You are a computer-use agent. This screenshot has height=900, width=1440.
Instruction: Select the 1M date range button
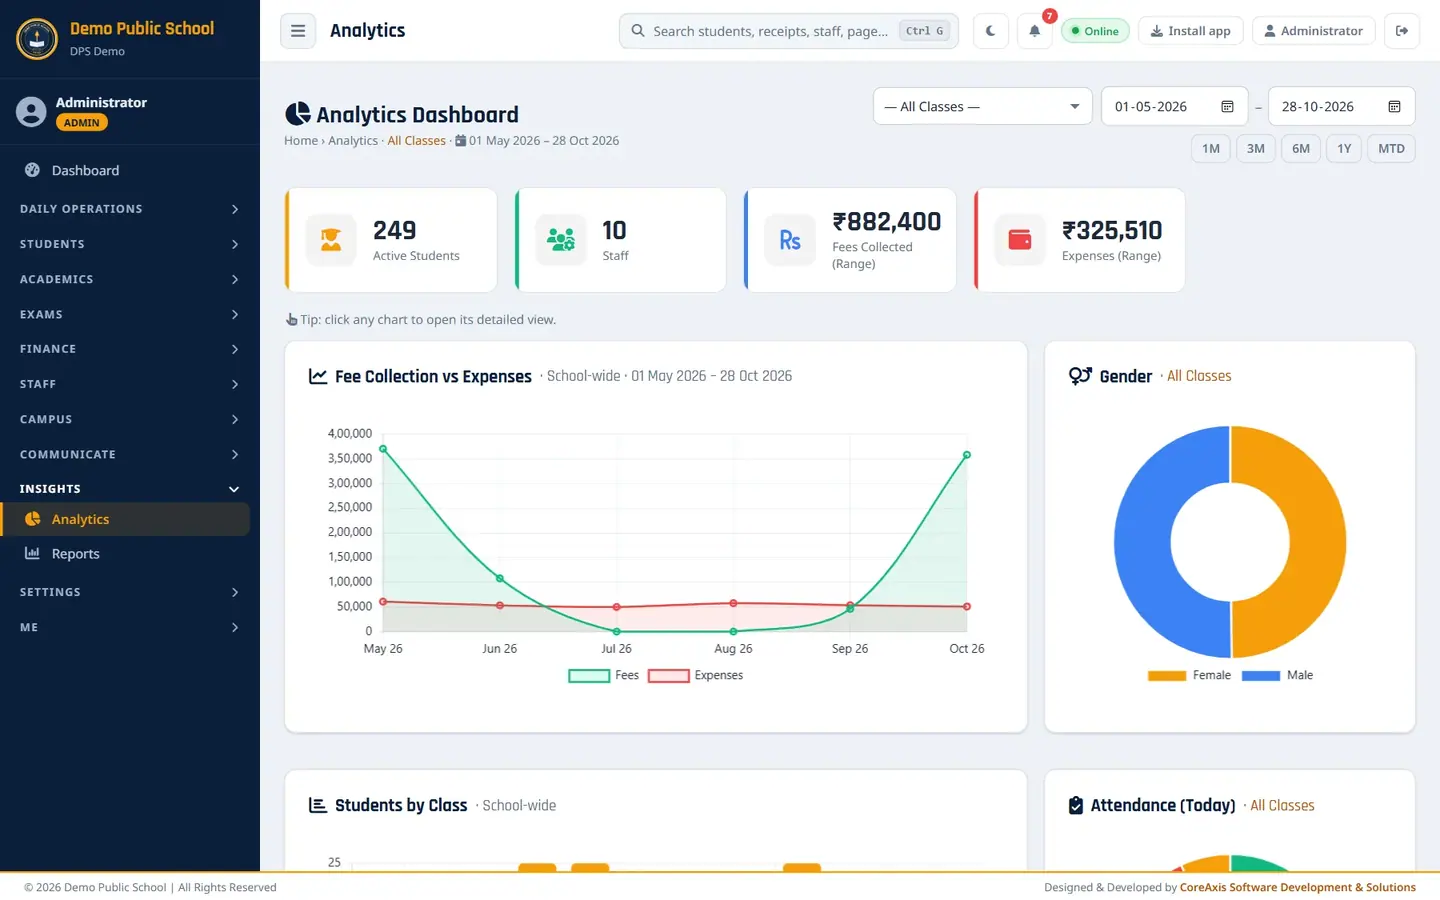(x=1211, y=149)
